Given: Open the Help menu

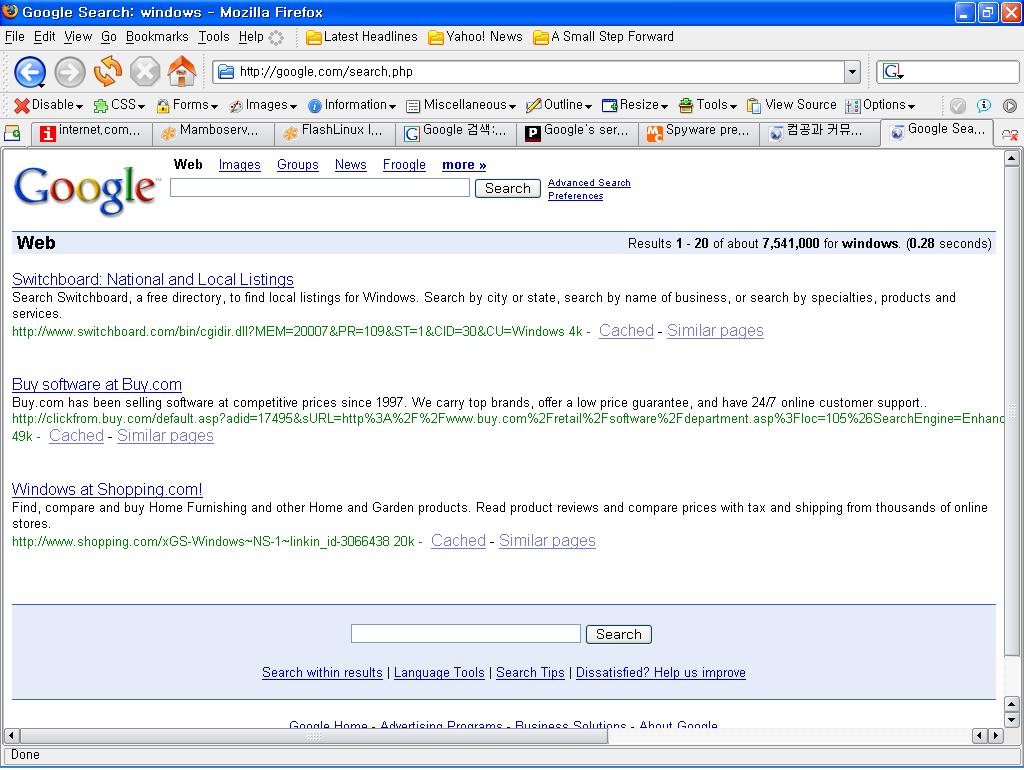Looking at the screenshot, I should tap(251, 37).
